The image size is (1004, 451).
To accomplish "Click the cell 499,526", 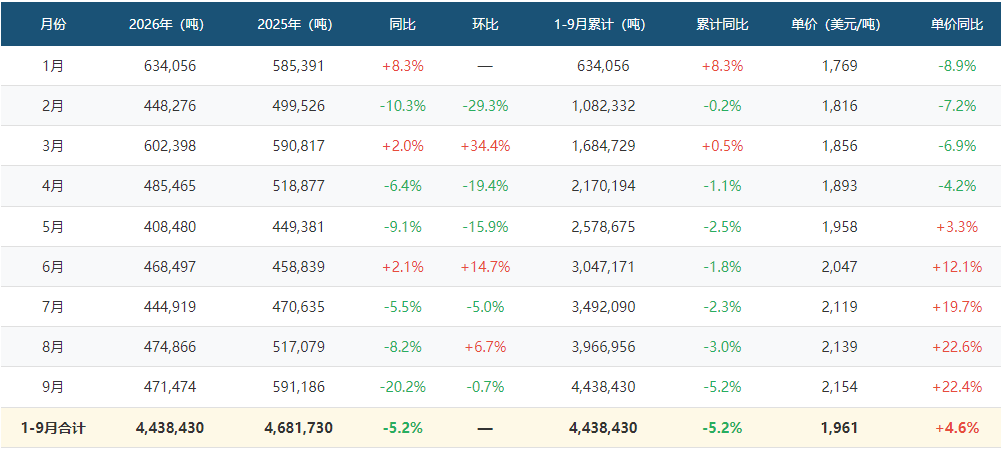I will (298, 106).
